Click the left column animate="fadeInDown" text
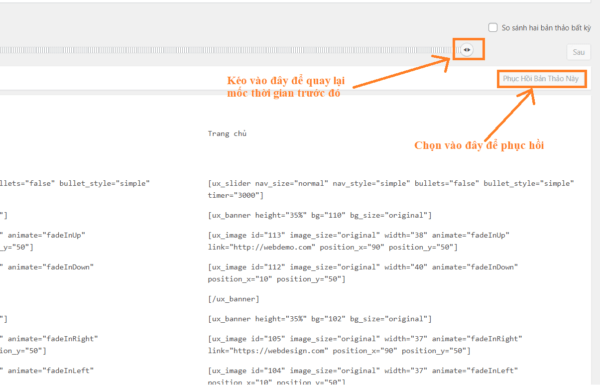Screen dimensions: 600x385 51,267
